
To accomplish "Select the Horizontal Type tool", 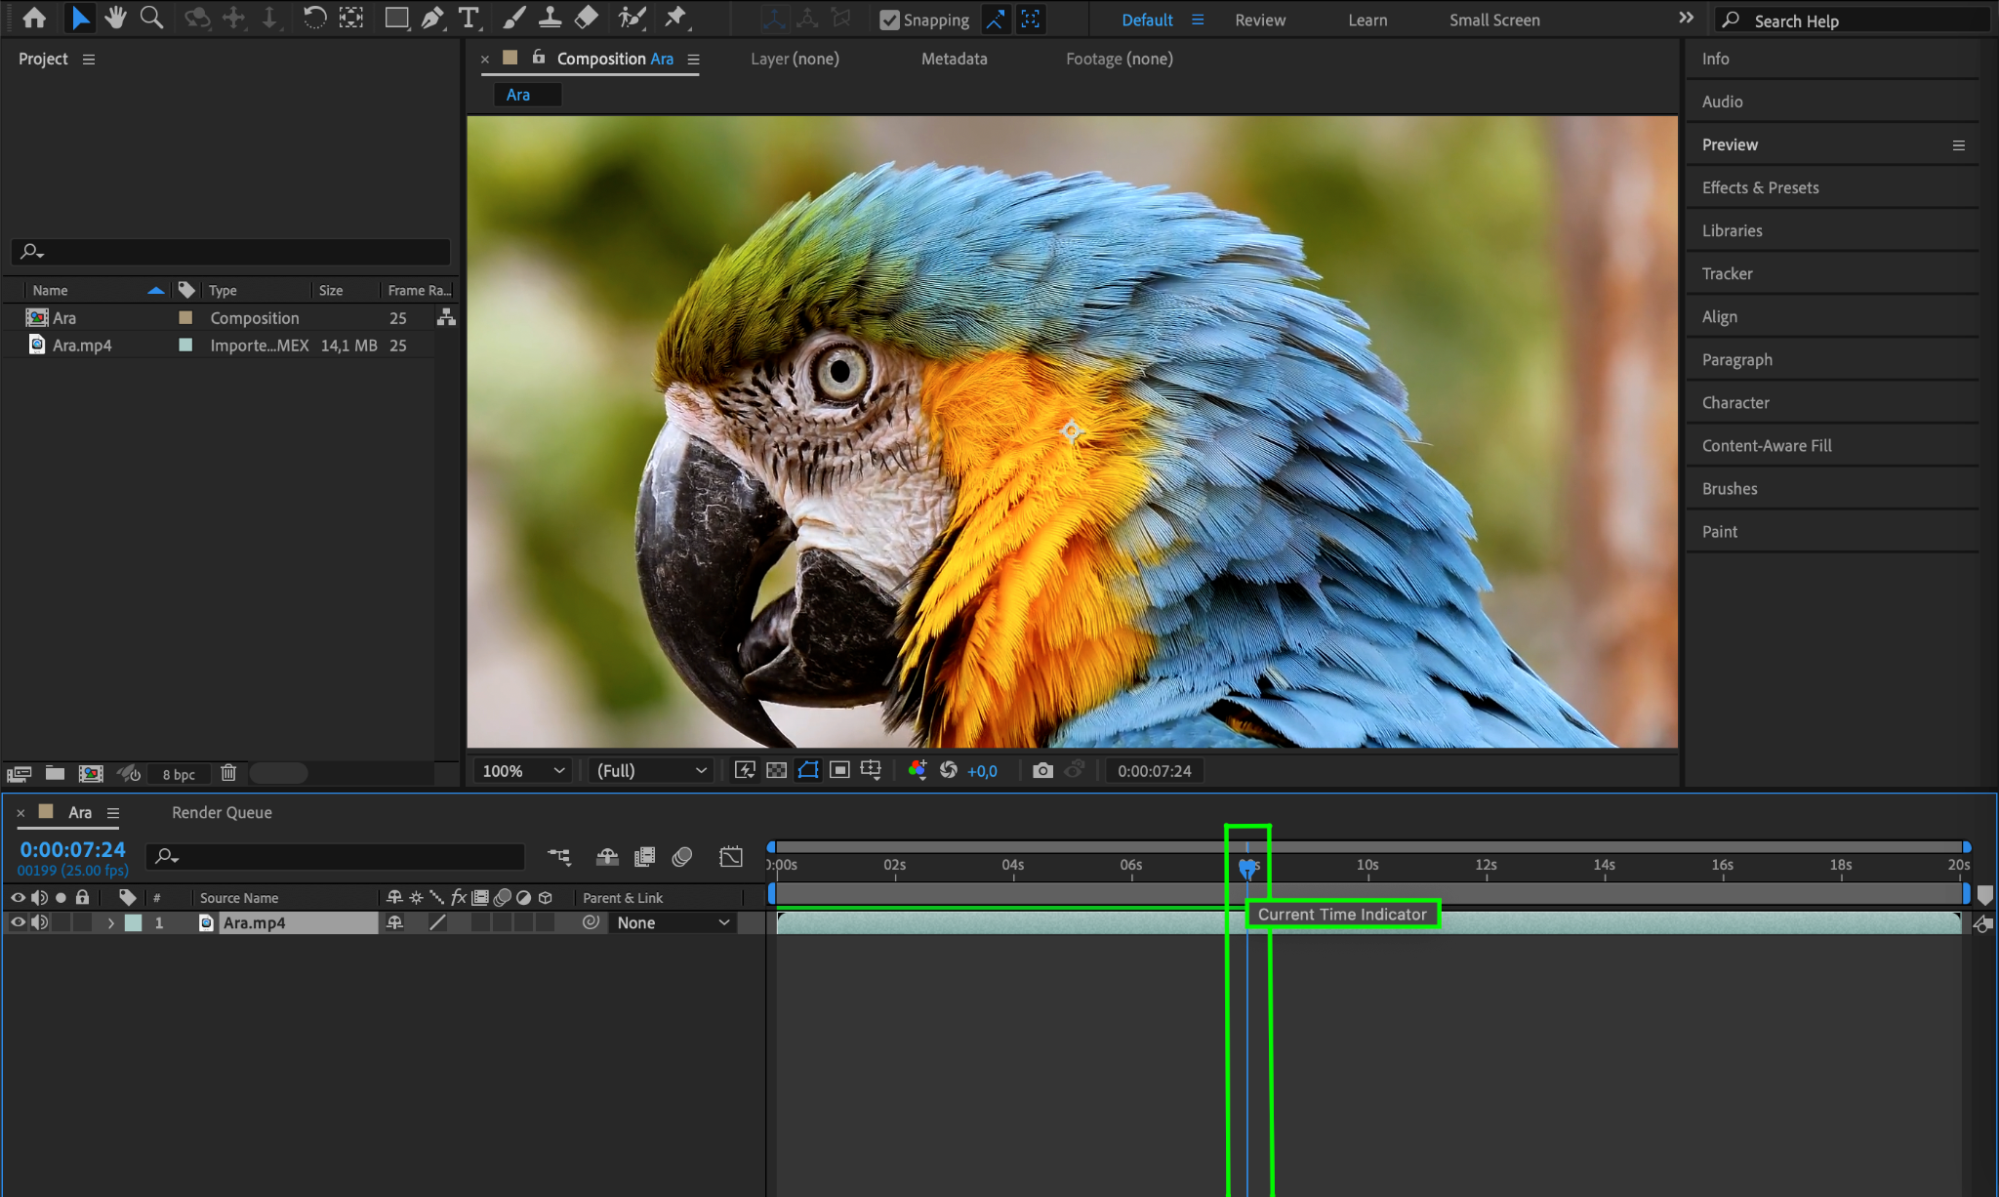I will [x=468, y=18].
